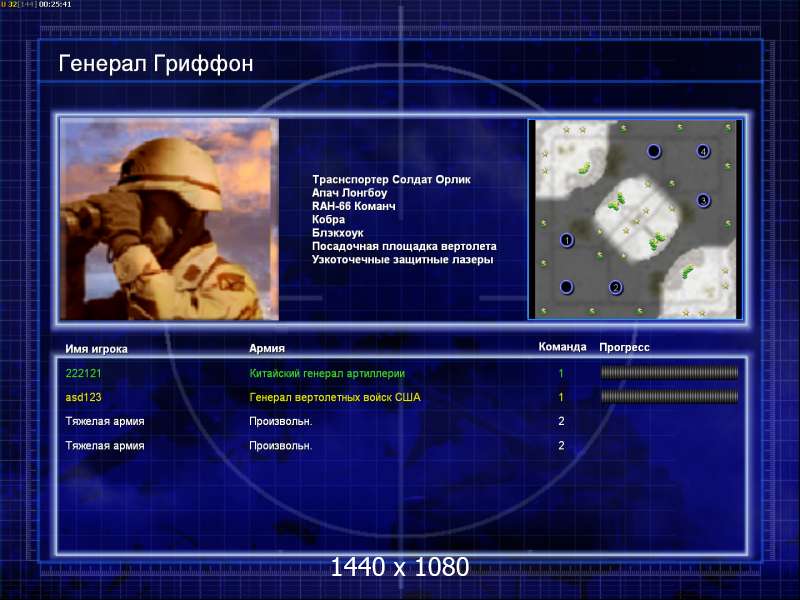This screenshot has width=800, height=600.
Task: Select player name 222121
Action: pos(83,373)
